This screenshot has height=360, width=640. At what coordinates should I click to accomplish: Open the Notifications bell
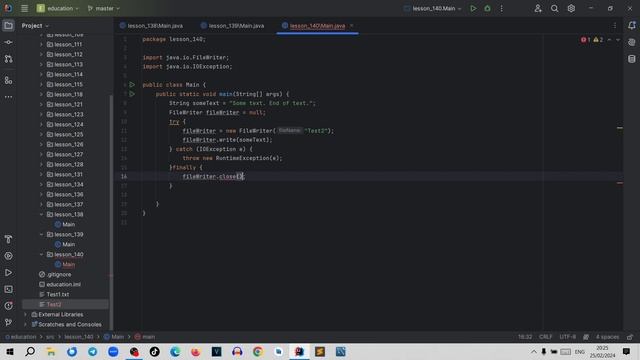pyautogui.click(x=631, y=26)
